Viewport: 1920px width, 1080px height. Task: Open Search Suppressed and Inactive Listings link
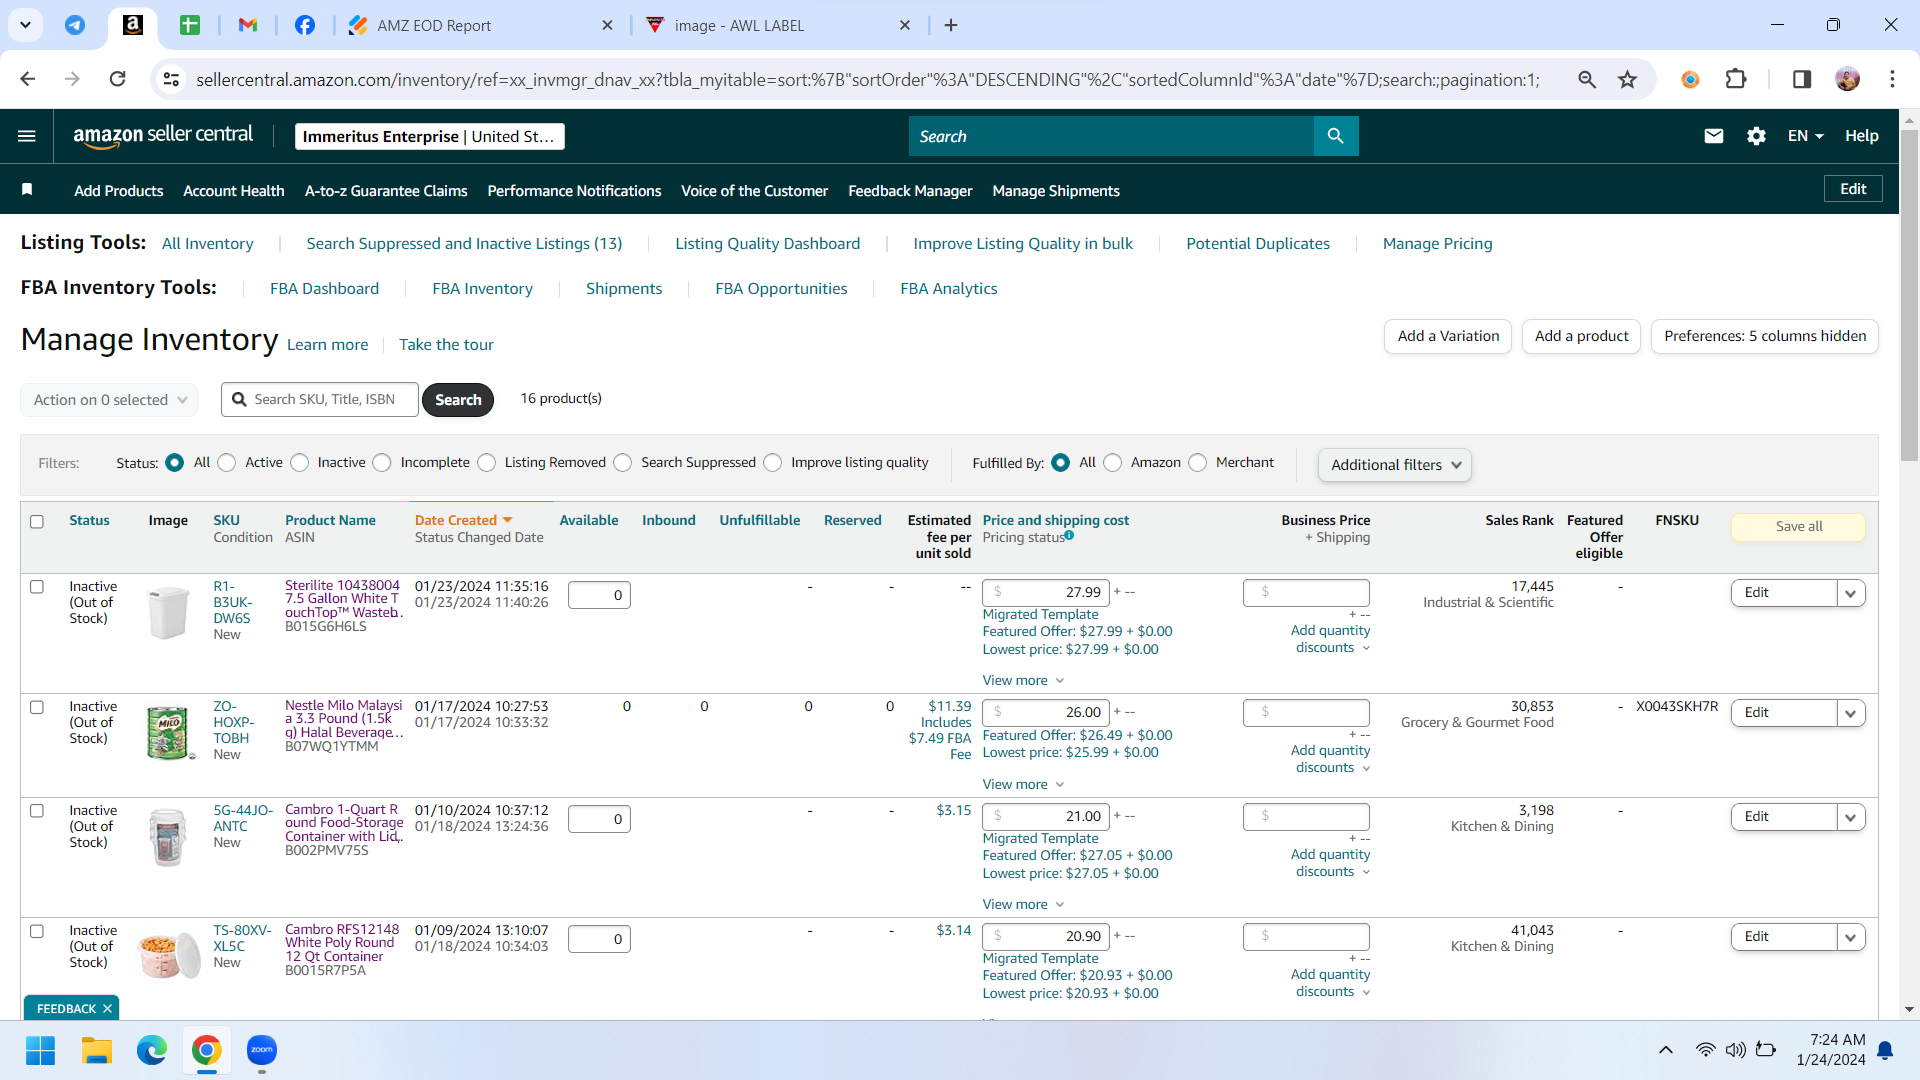464,244
